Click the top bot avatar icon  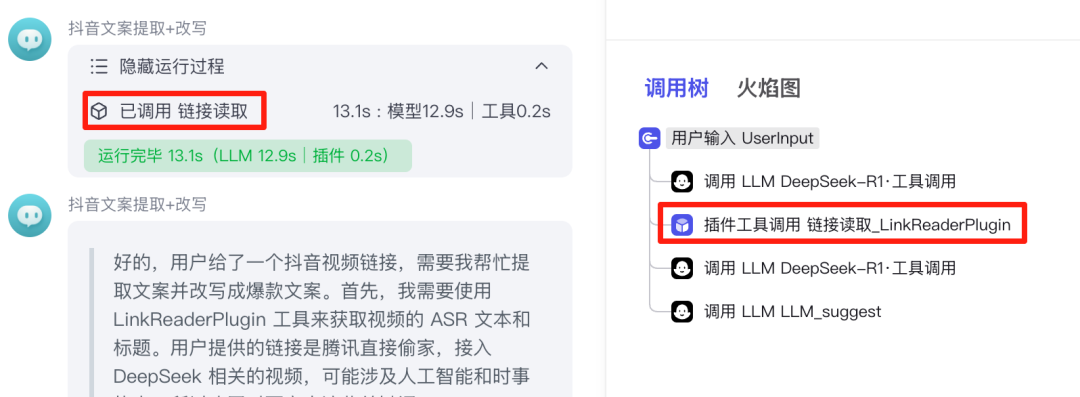point(30,39)
